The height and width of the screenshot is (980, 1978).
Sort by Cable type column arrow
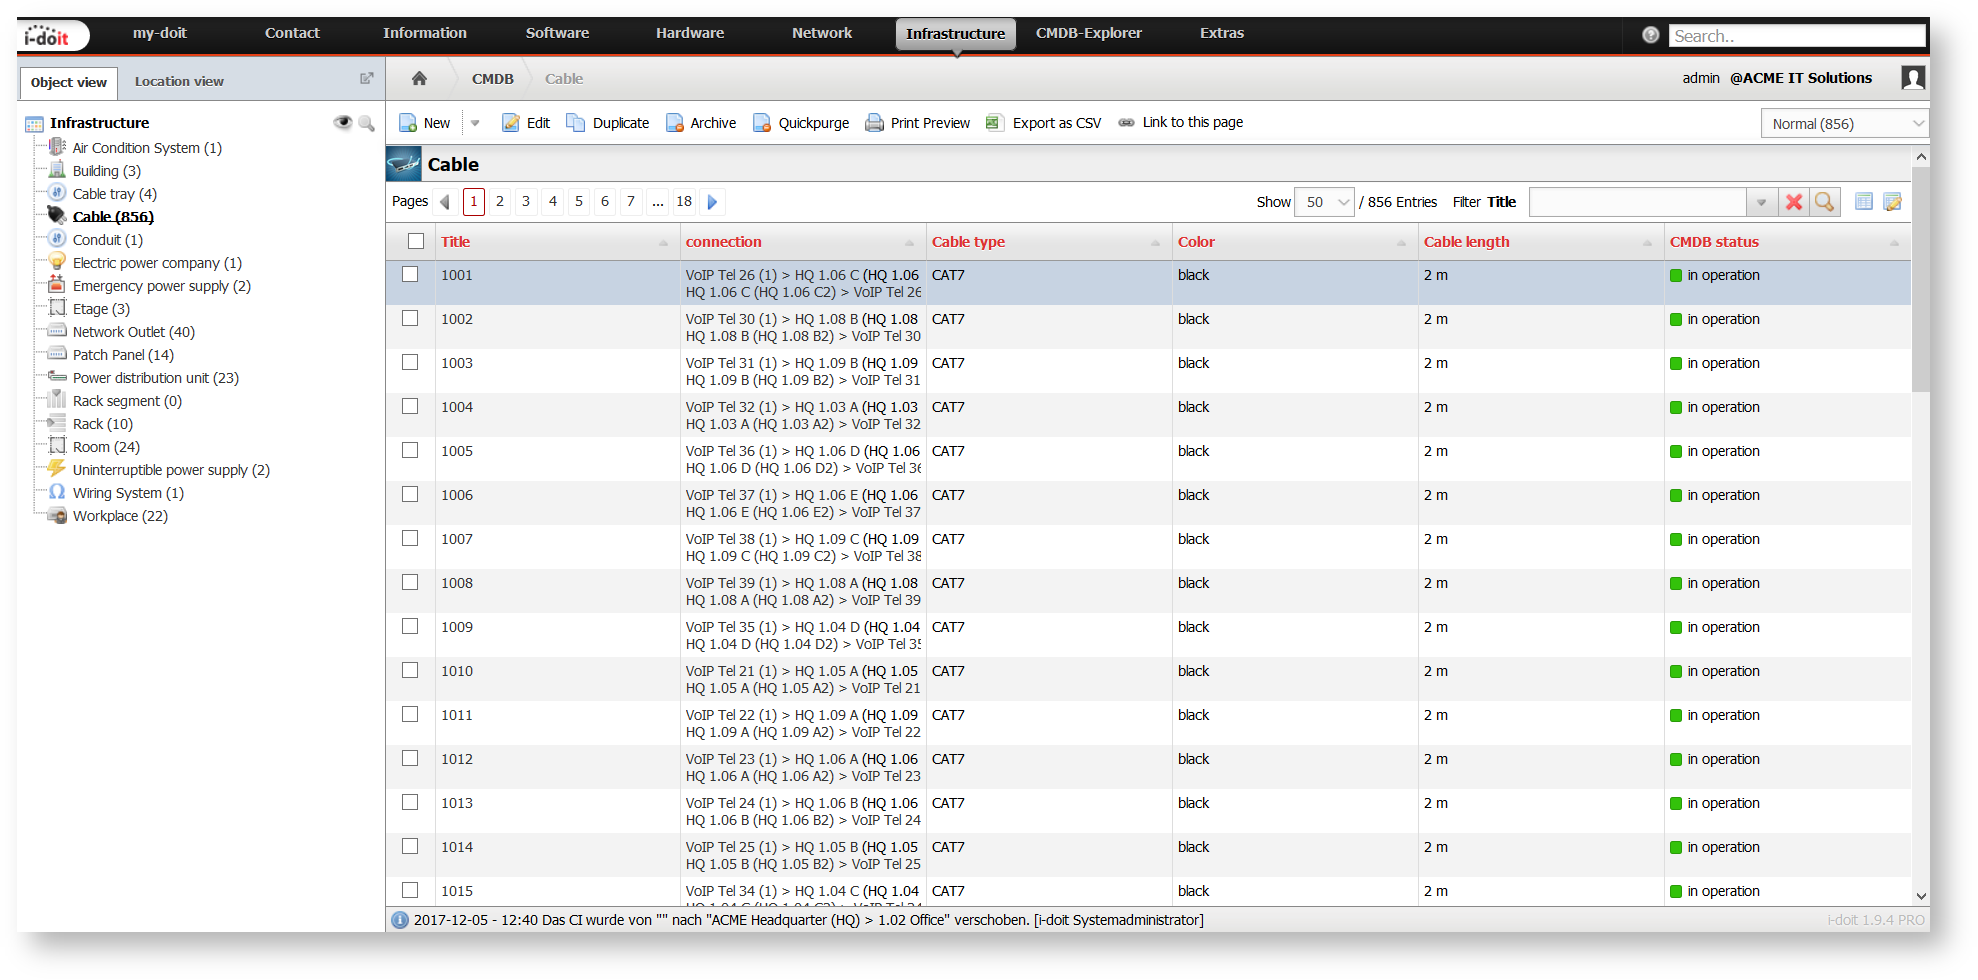tap(1155, 243)
